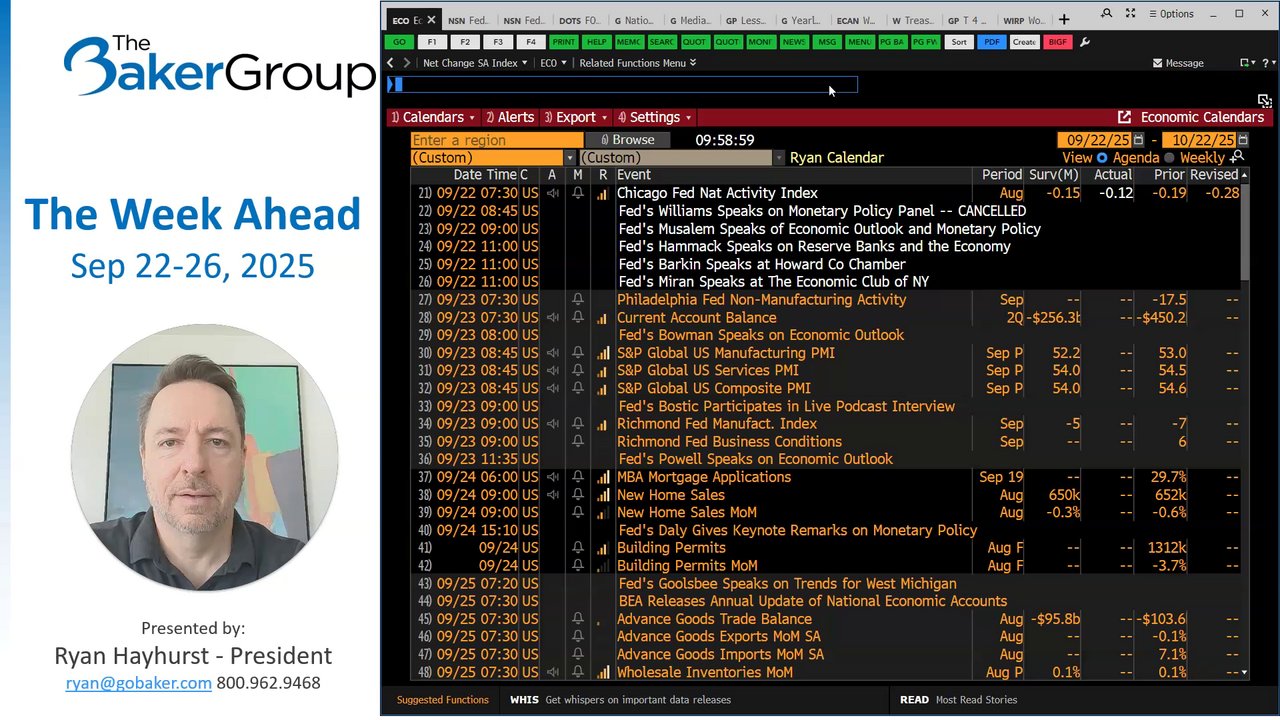Click relevance bars icon for MBA Mortgage Applications
This screenshot has height=720, width=1280.
coord(602,477)
